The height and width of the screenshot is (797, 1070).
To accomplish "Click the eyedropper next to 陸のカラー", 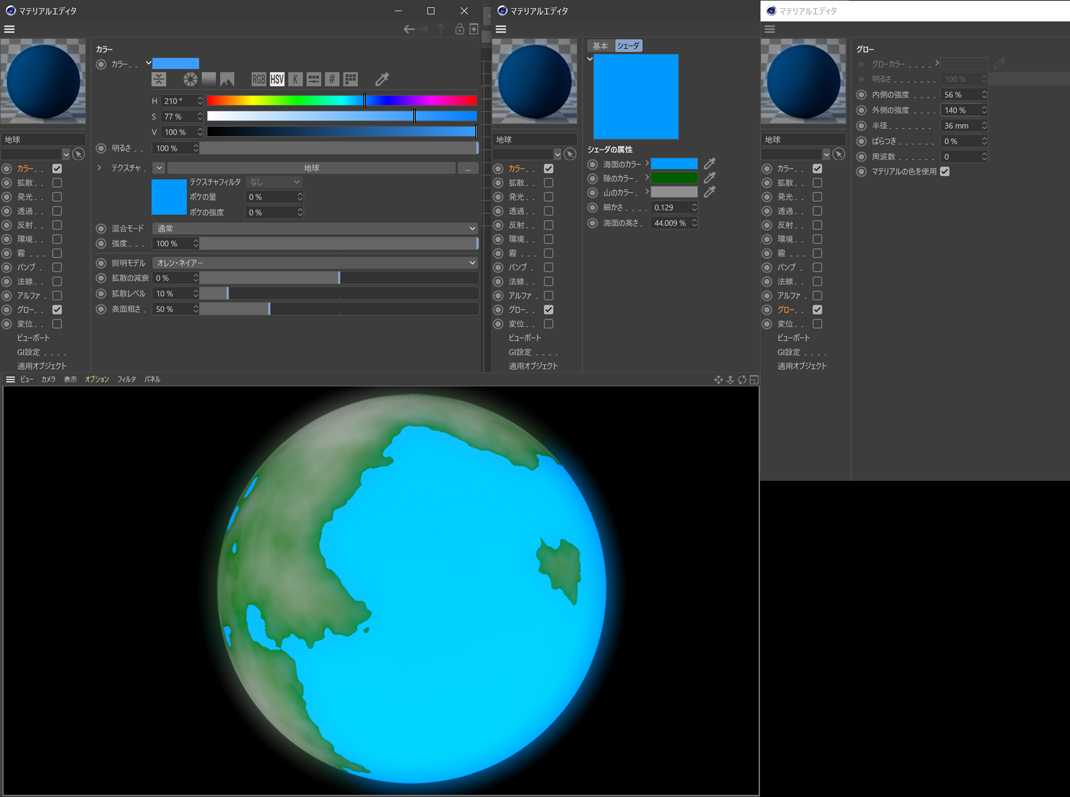I will tap(710, 178).
